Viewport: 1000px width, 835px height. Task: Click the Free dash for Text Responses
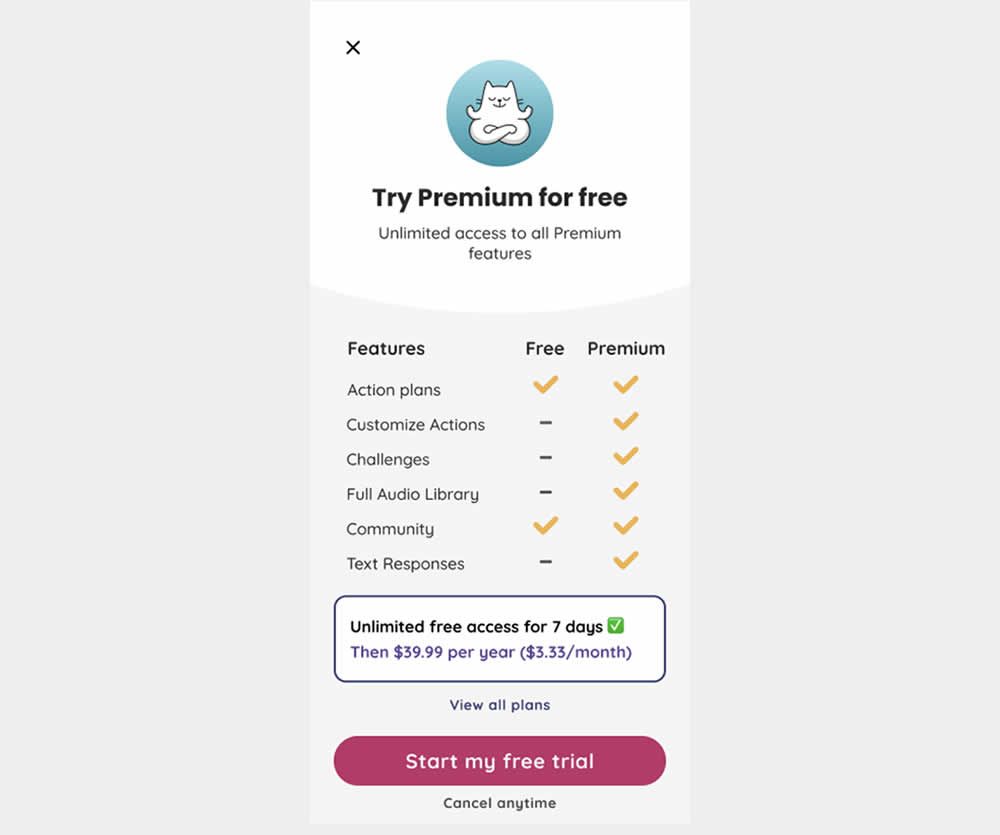(545, 562)
